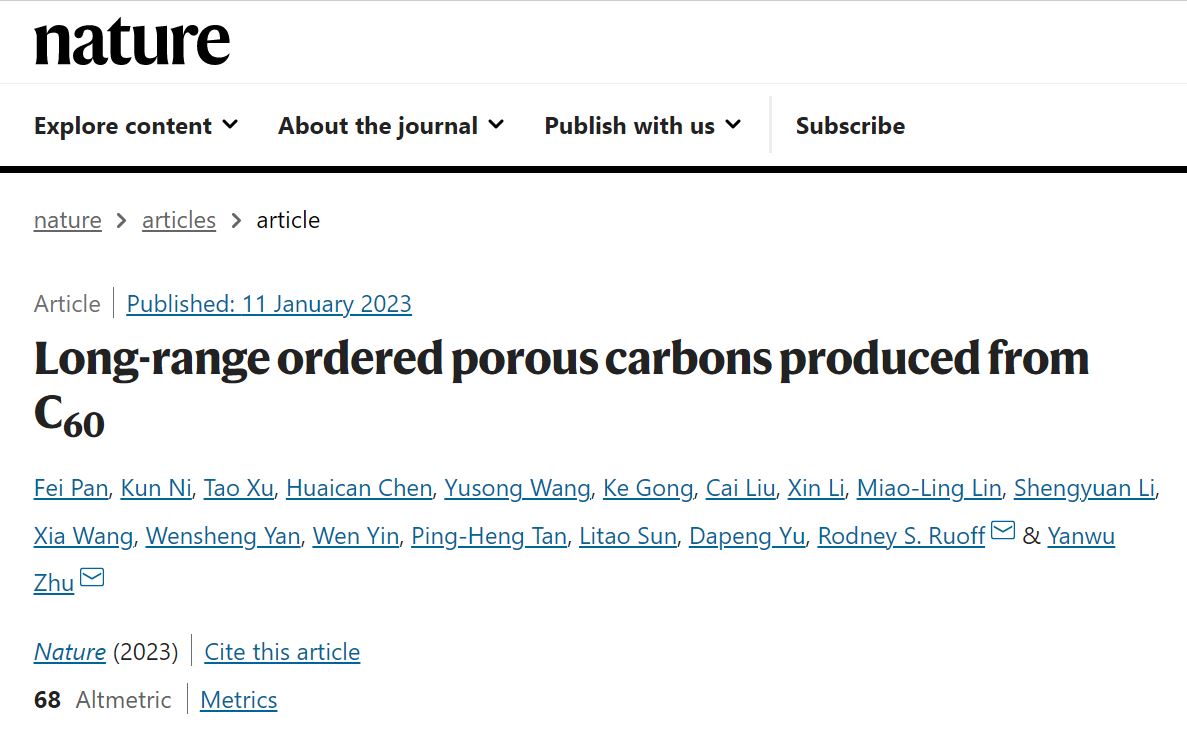This screenshot has width=1187, height=752.
Task: Open the Subscribe page
Action: 850,126
